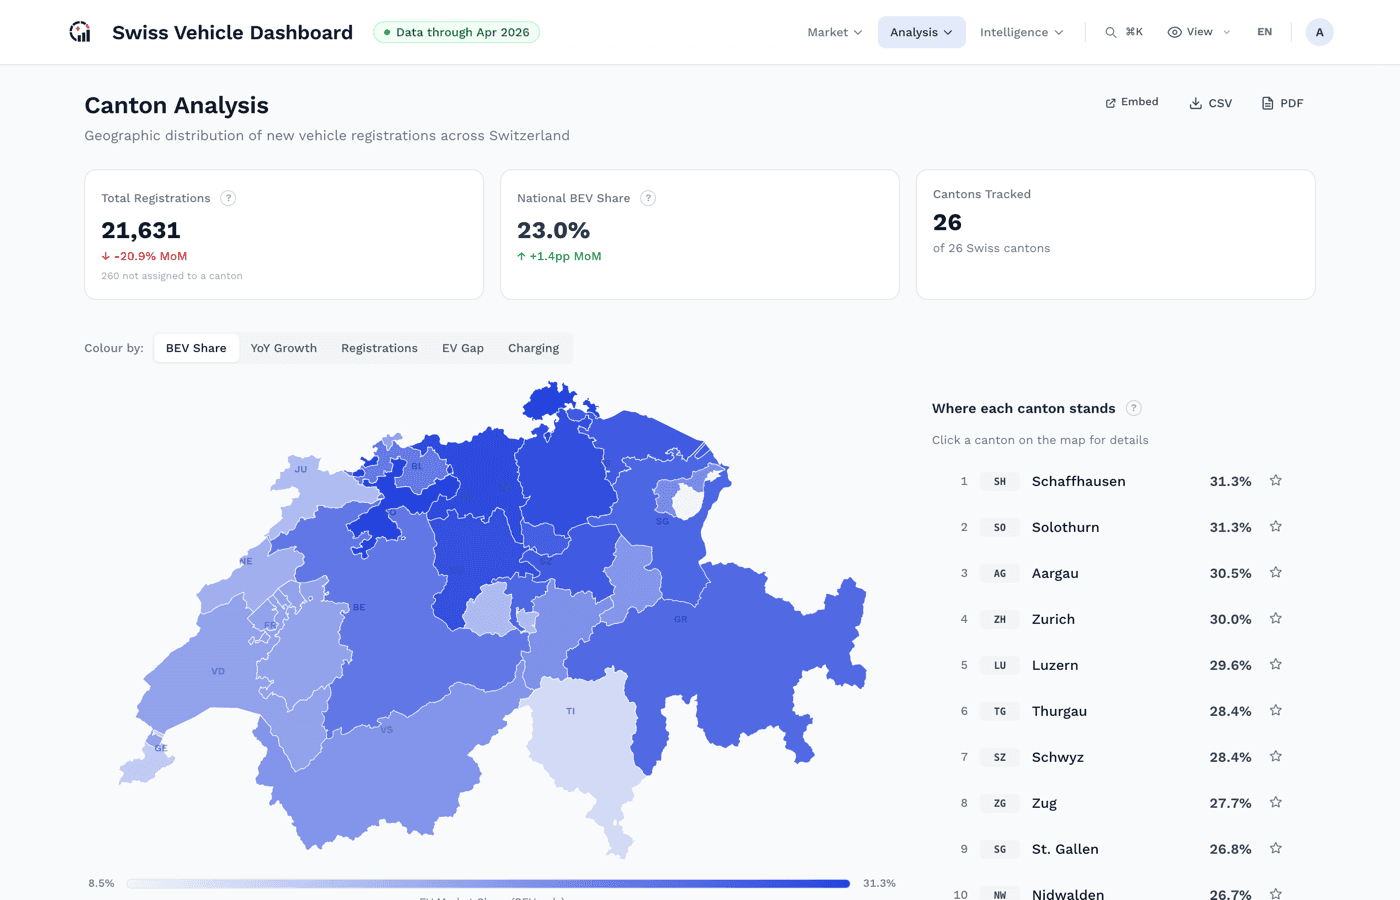This screenshot has width=1400, height=900.
Task: Open the search icon with ⌘K shortcut
Action: tap(1124, 32)
